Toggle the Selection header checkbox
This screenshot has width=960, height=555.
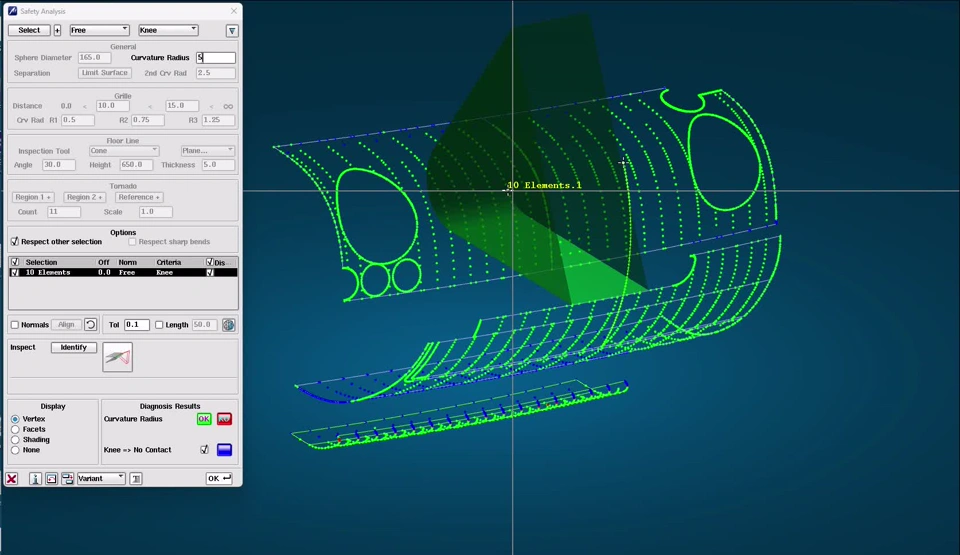(x=15, y=262)
